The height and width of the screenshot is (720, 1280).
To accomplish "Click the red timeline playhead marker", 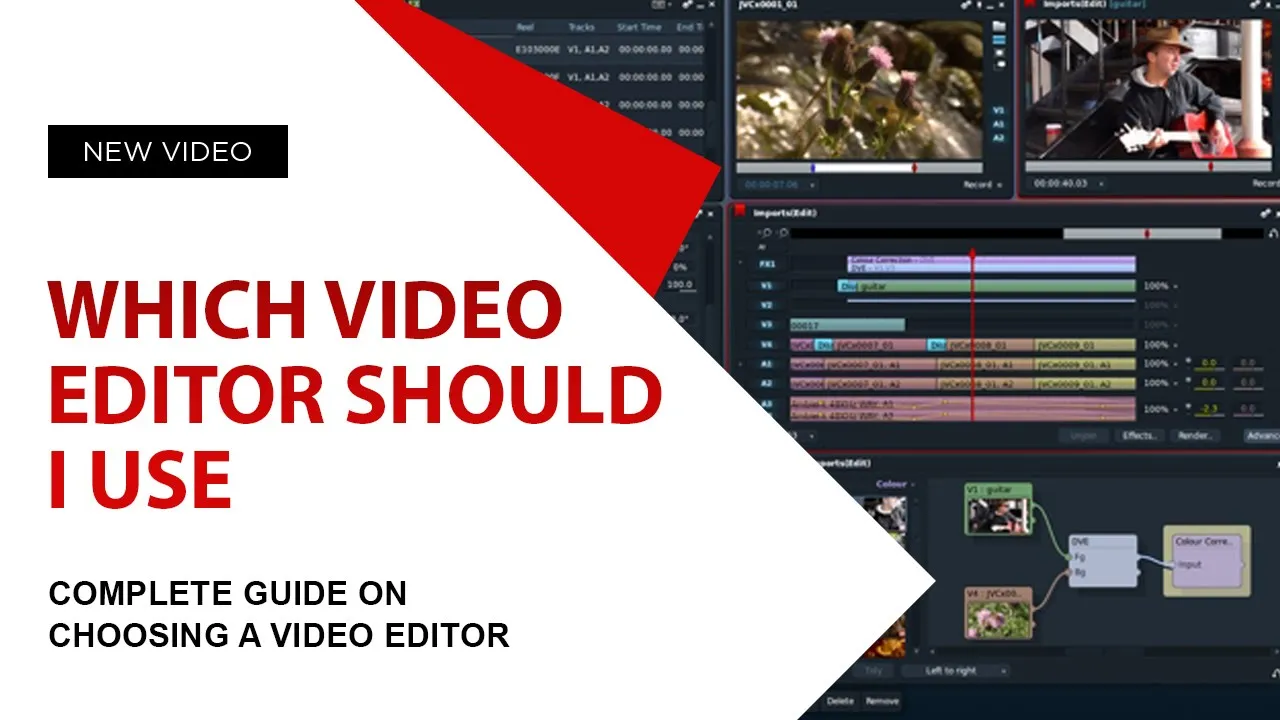I will pos(971,254).
